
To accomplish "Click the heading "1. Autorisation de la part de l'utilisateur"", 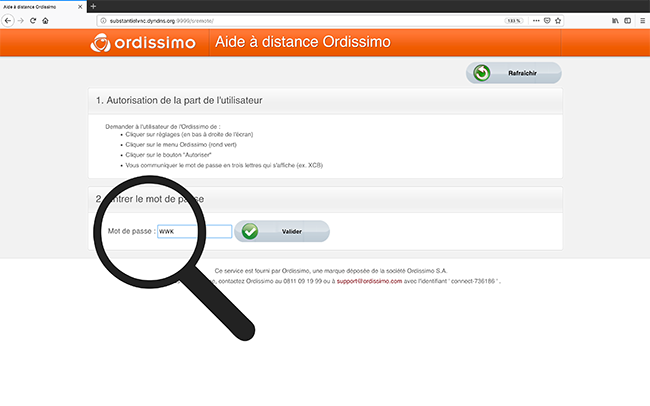I will [x=179, y=100].
